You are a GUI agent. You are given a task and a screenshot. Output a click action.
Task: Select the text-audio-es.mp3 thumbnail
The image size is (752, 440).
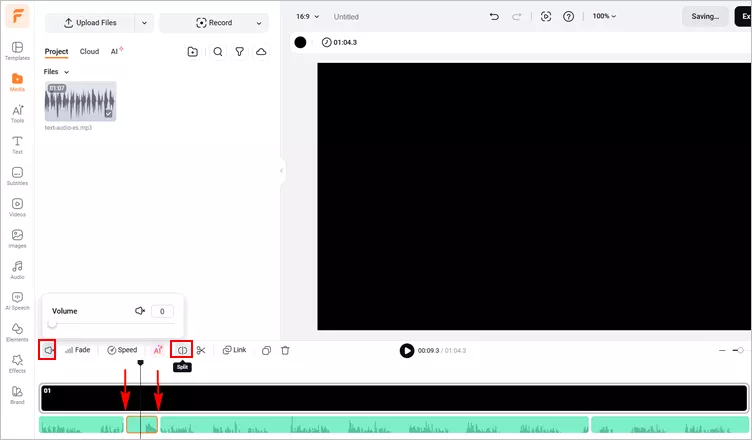tap(80, 101)
